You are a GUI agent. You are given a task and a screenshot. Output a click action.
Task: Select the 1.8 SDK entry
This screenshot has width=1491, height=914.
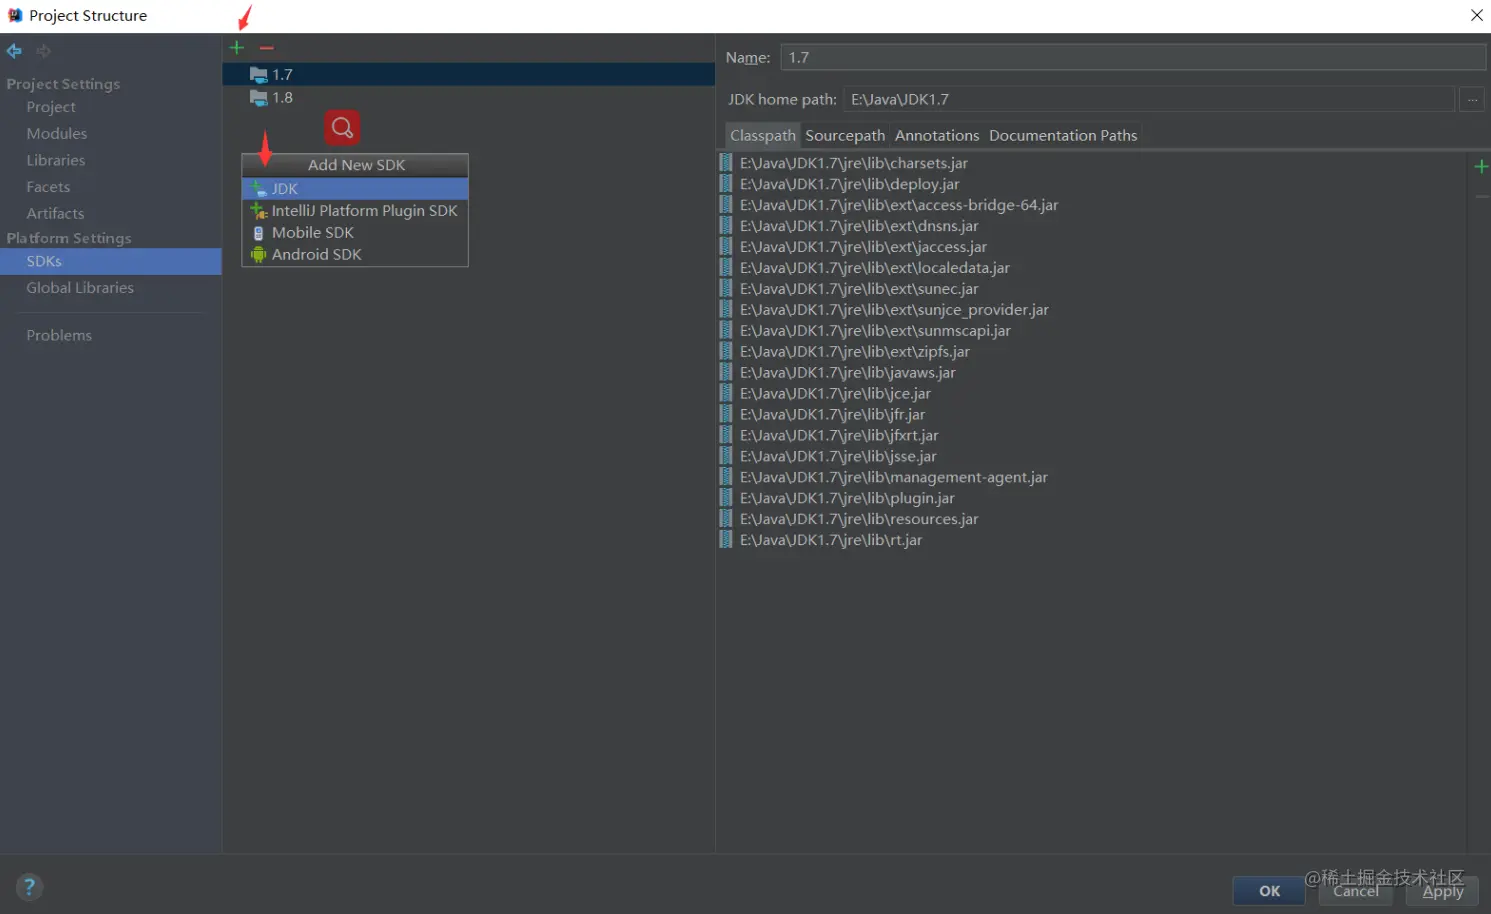point(468,98)
